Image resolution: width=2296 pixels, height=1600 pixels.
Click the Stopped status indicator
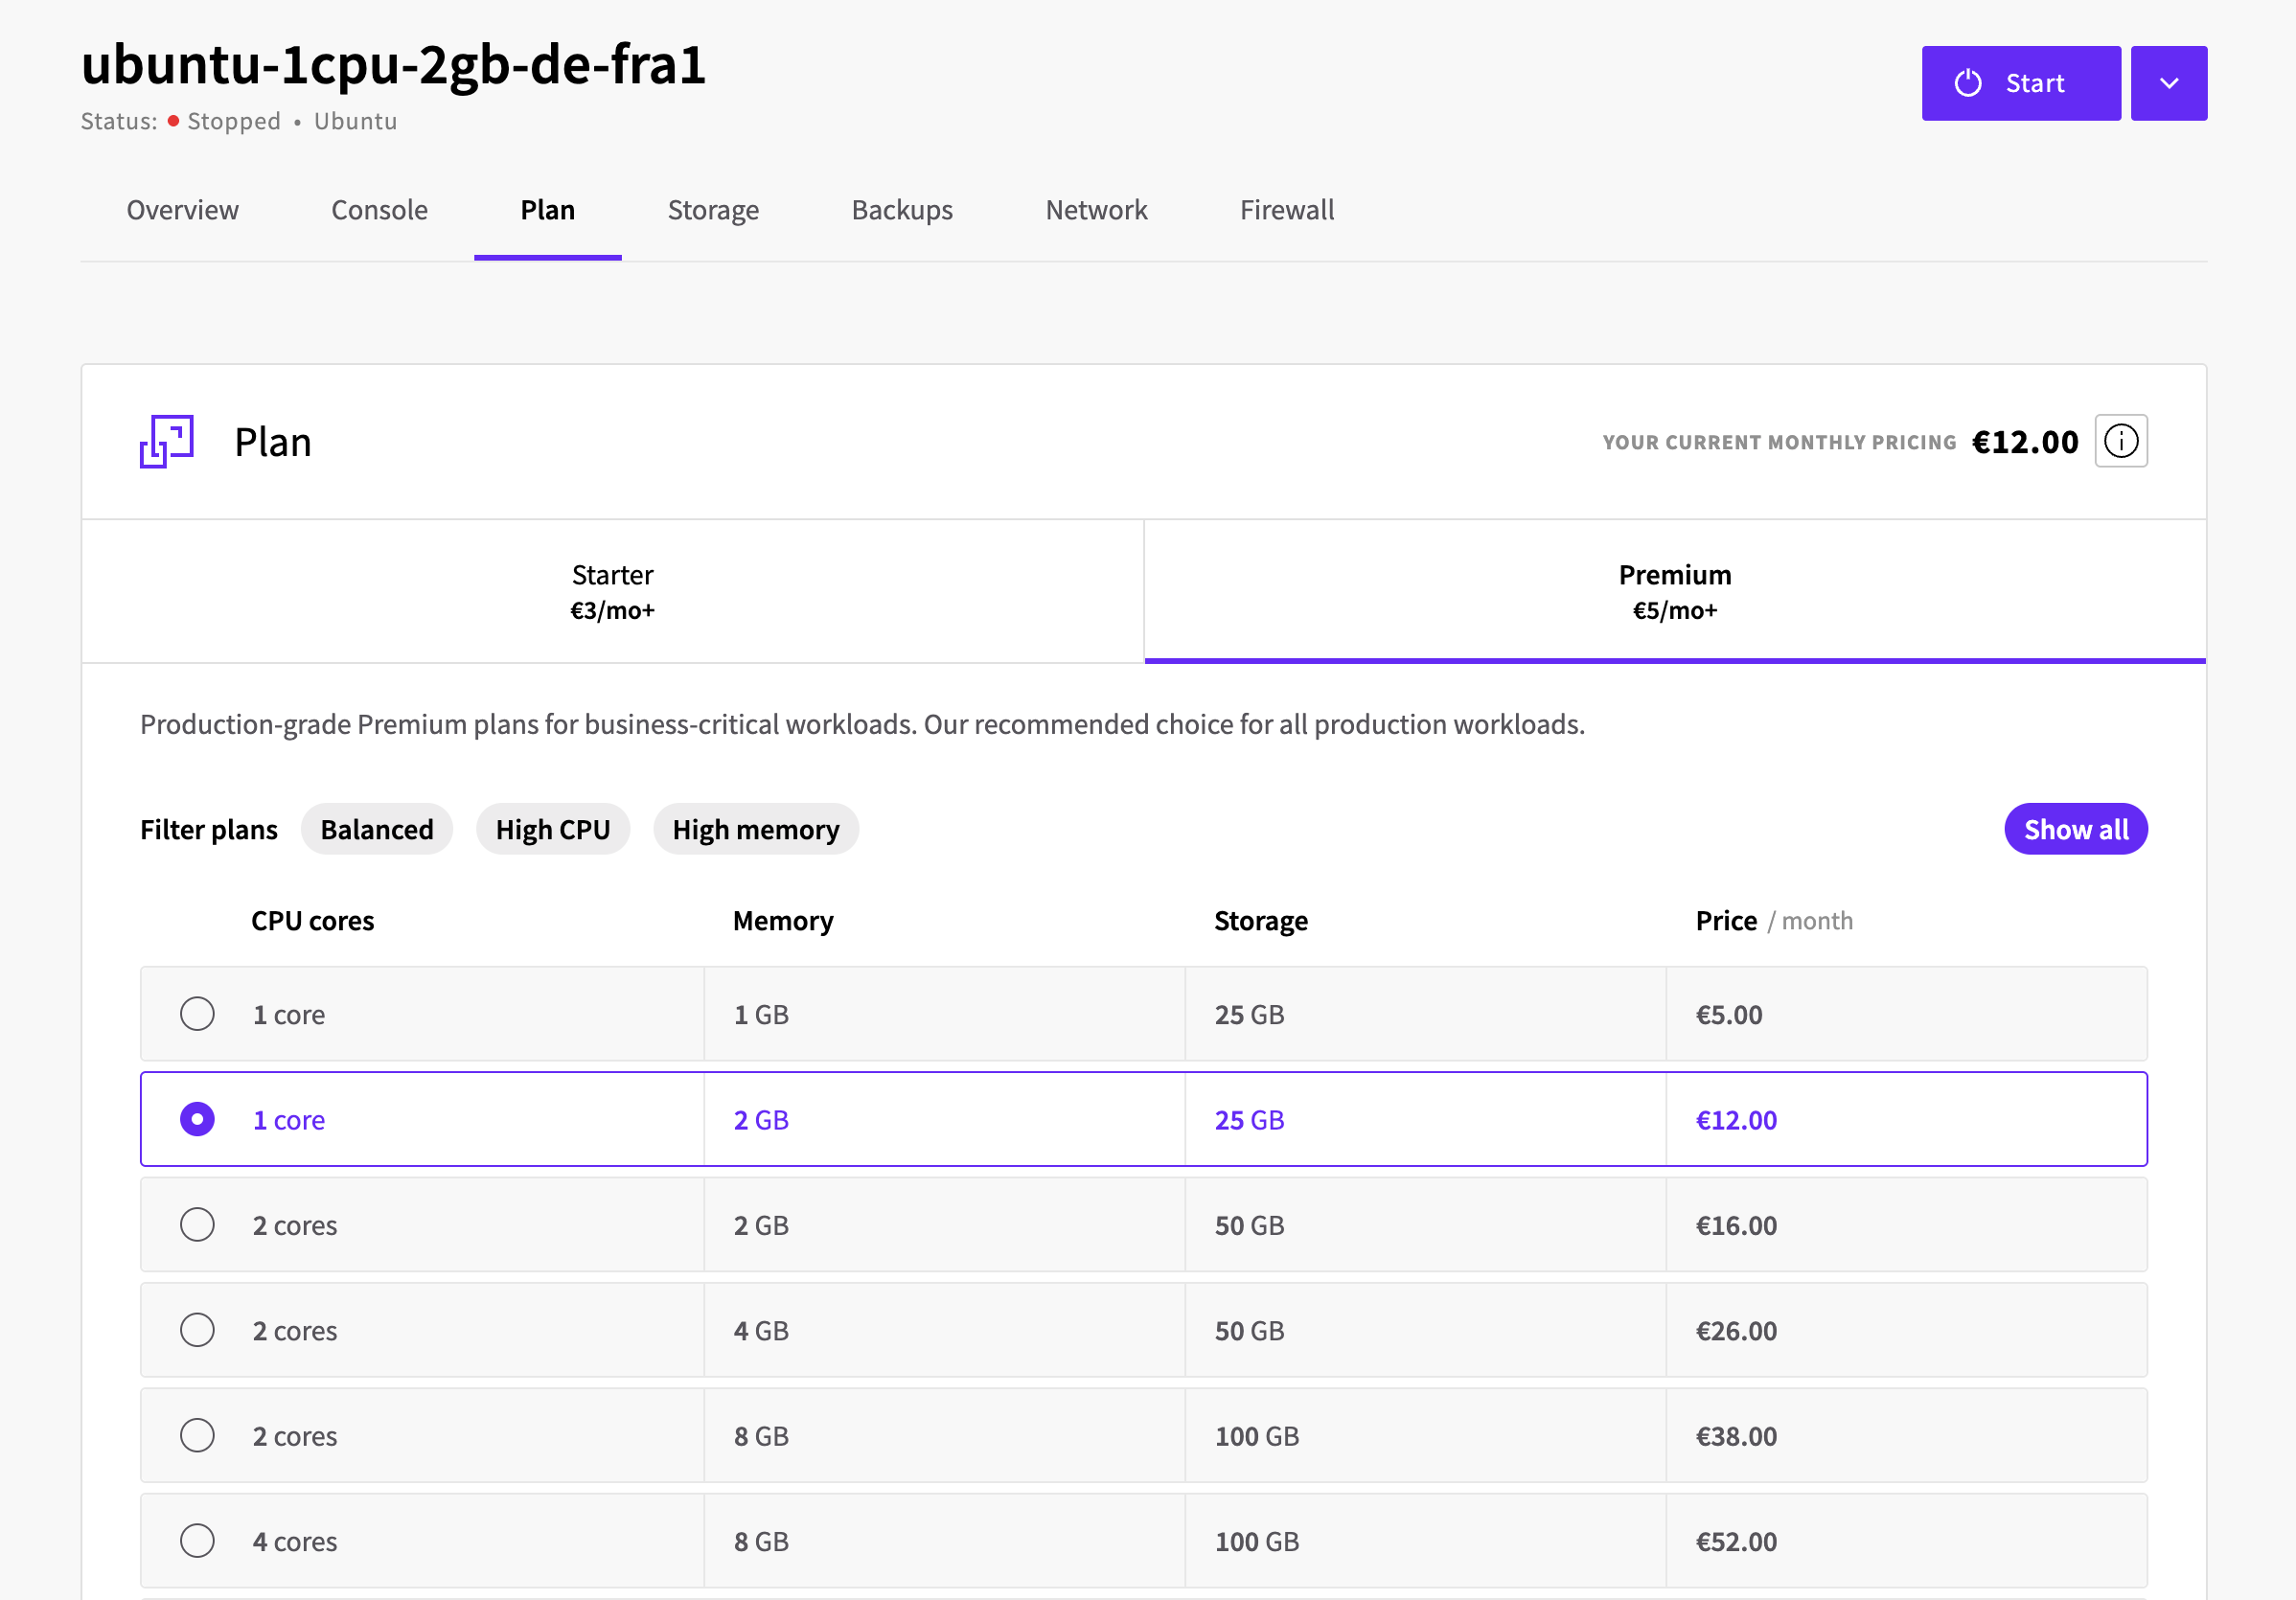(224, 121)
